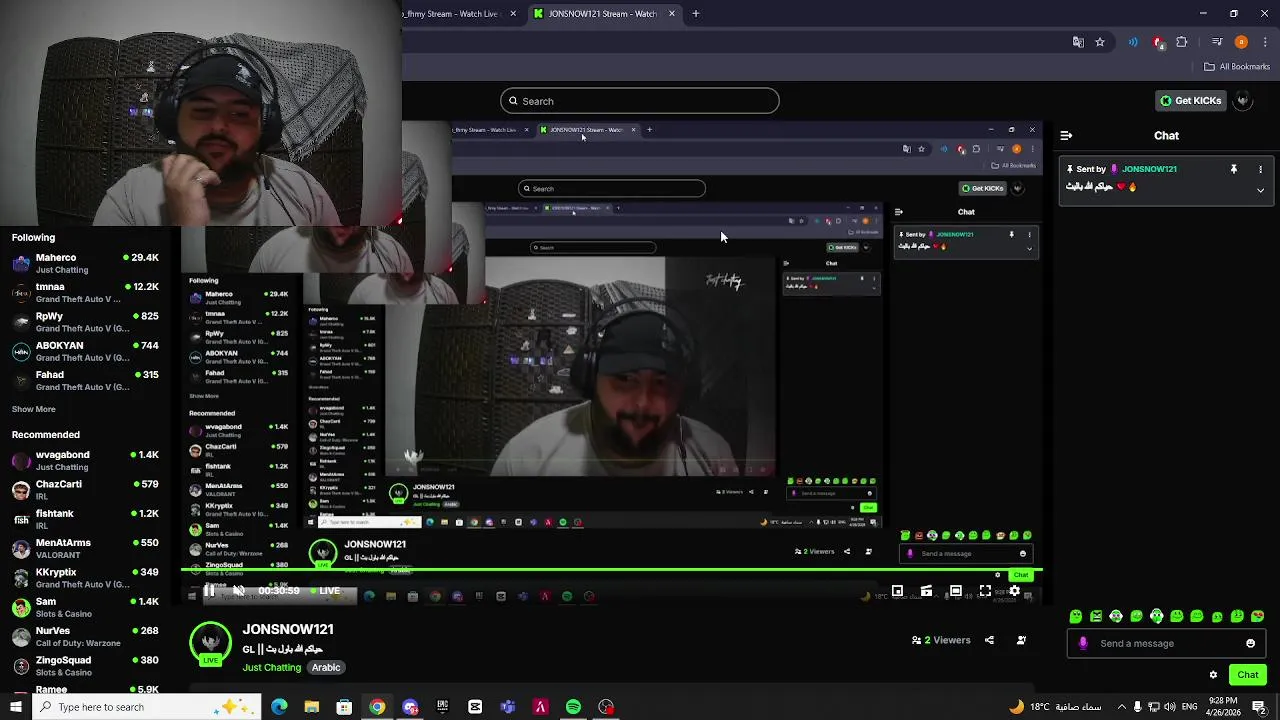Open Chrome Extensions puzzle icon
1280x720 pixels.
pos(1182,42)
